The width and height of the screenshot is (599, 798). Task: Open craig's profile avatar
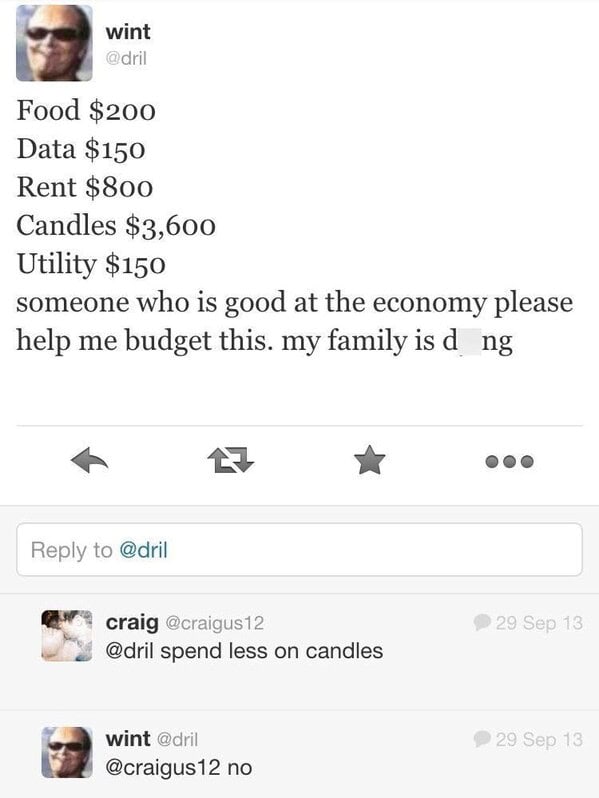67,636
